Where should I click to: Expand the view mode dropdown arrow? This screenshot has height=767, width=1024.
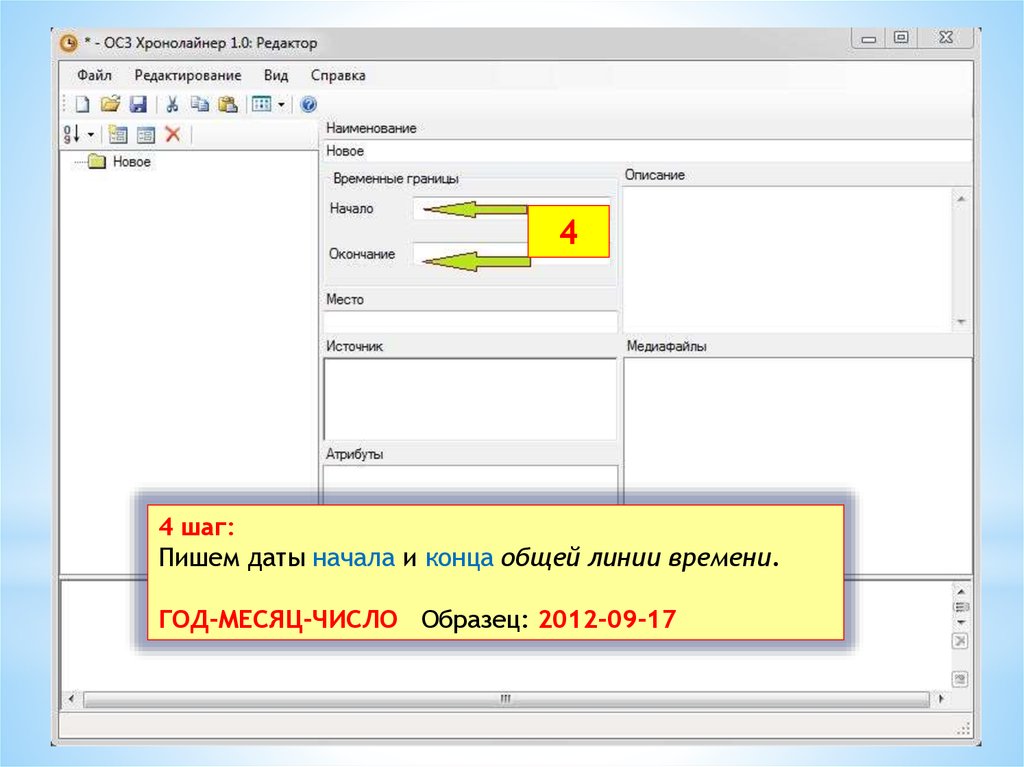point(281,104)
